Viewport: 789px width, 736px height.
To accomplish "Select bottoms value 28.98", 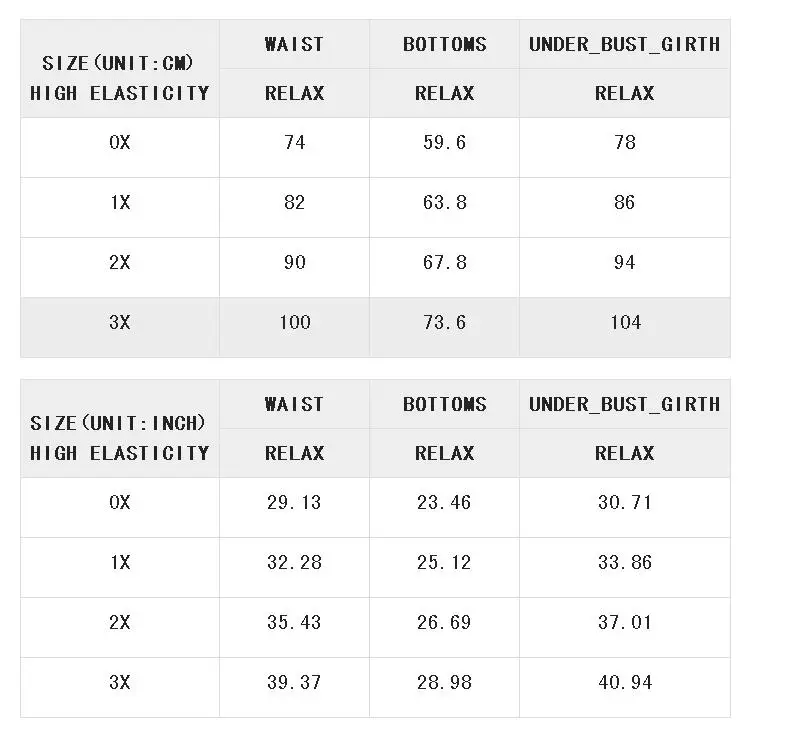I will point(444,682).
